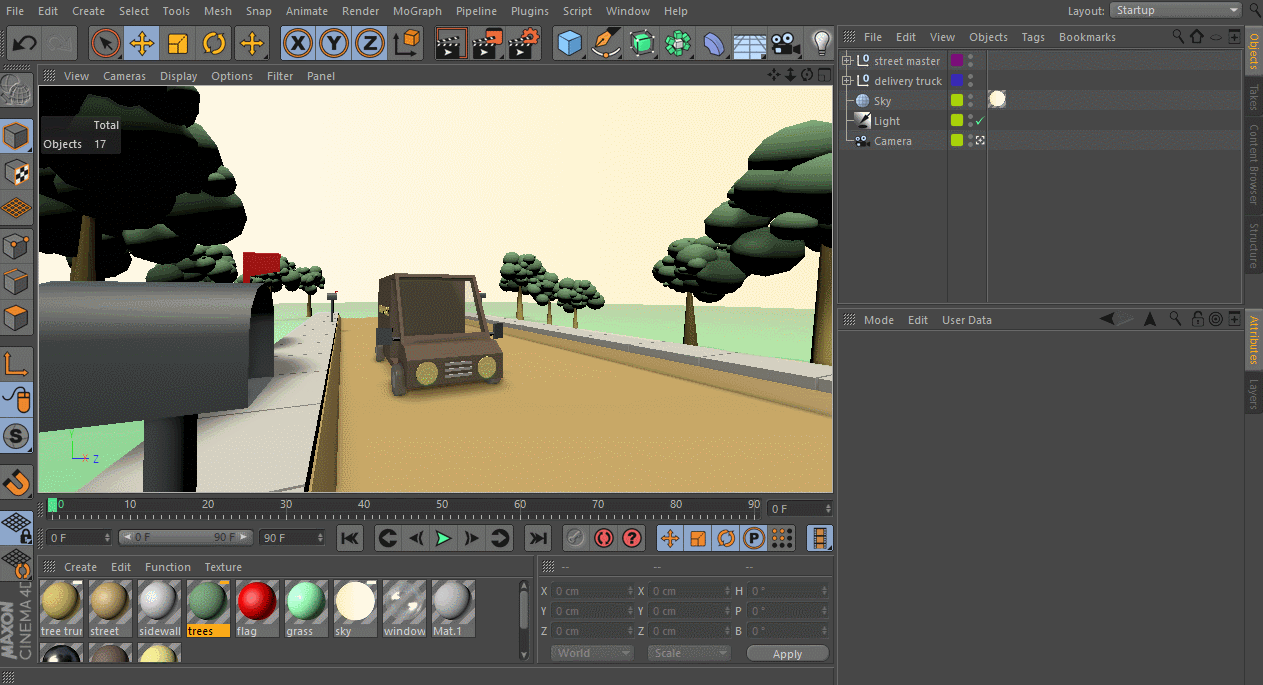
Task: Enable the Axis mode L icon
Action: coord(17,365)
